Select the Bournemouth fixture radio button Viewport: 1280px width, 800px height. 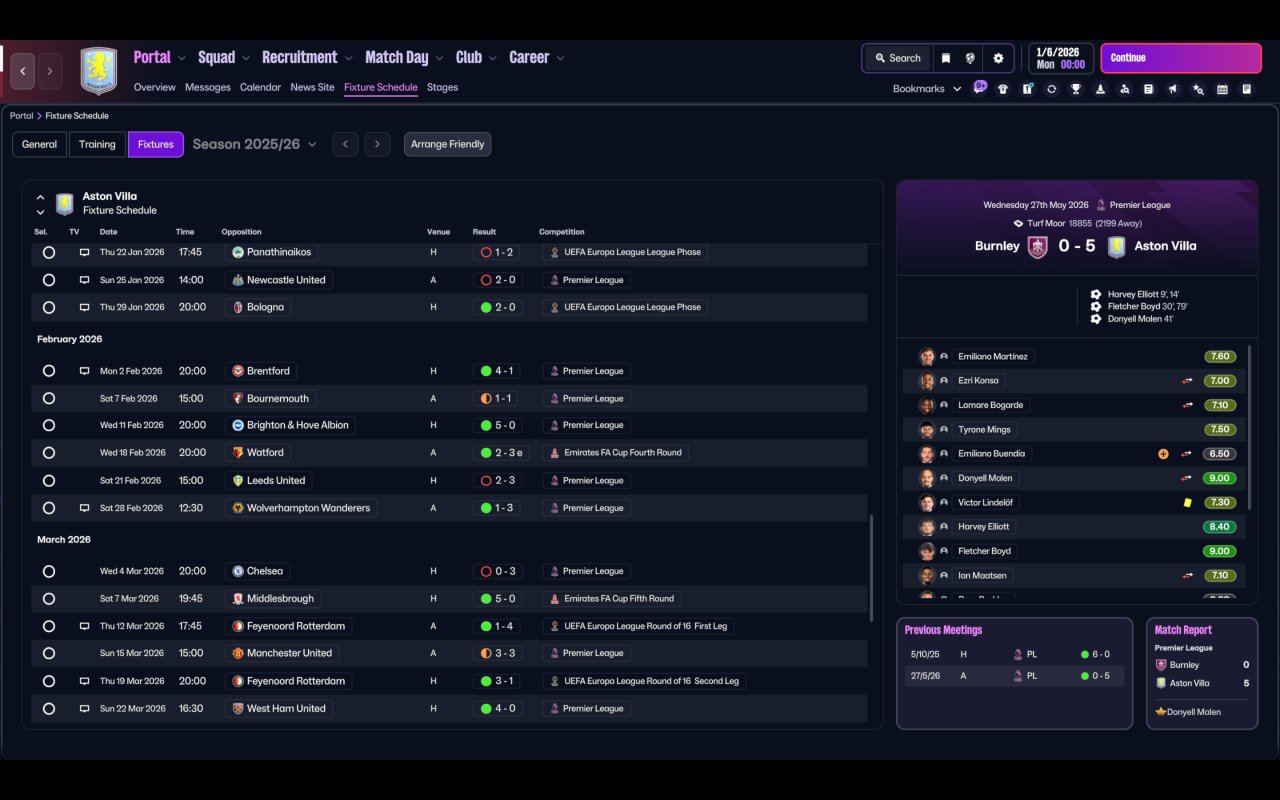coord(49,399)
